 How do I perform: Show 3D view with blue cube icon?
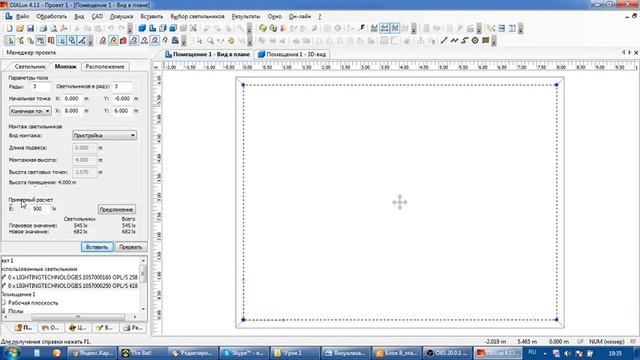(142, 28)
